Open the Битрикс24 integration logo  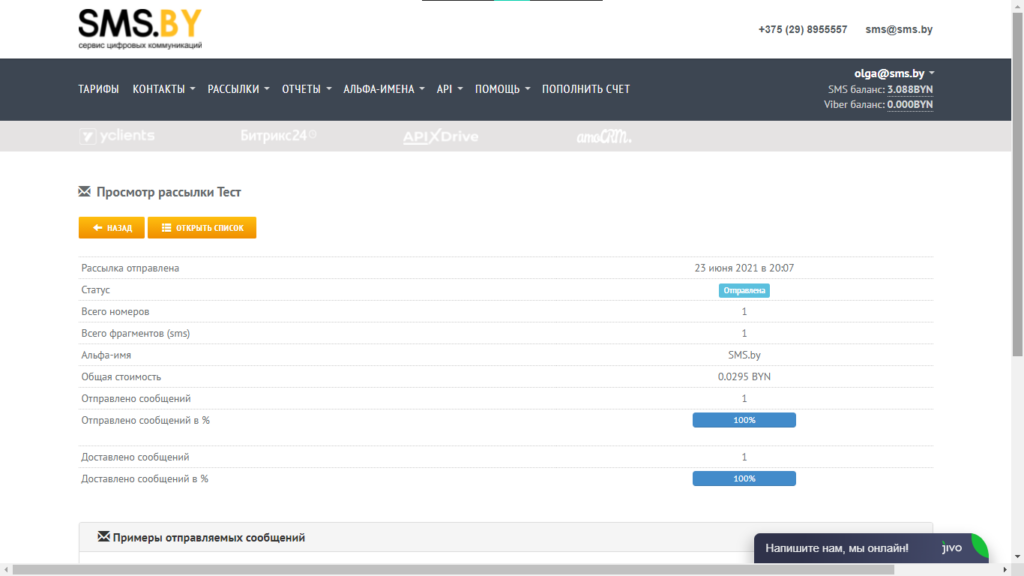278,135
